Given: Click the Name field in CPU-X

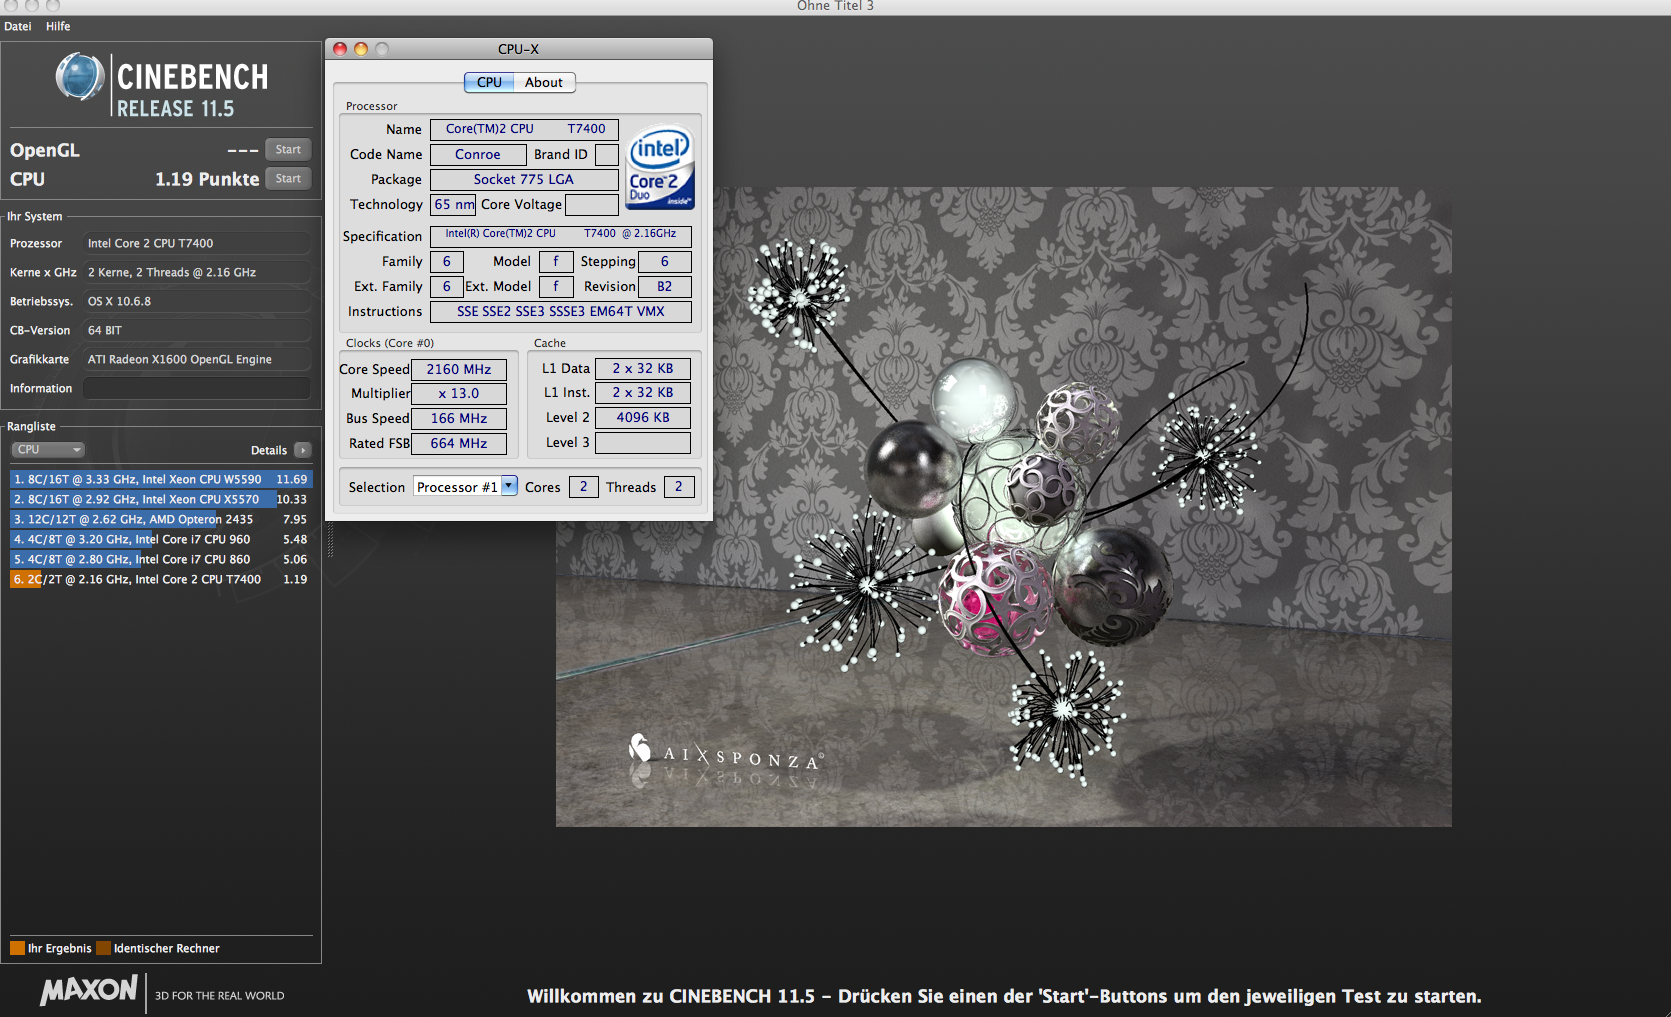Looking at the screenshot, I should [x=524, y=129].
